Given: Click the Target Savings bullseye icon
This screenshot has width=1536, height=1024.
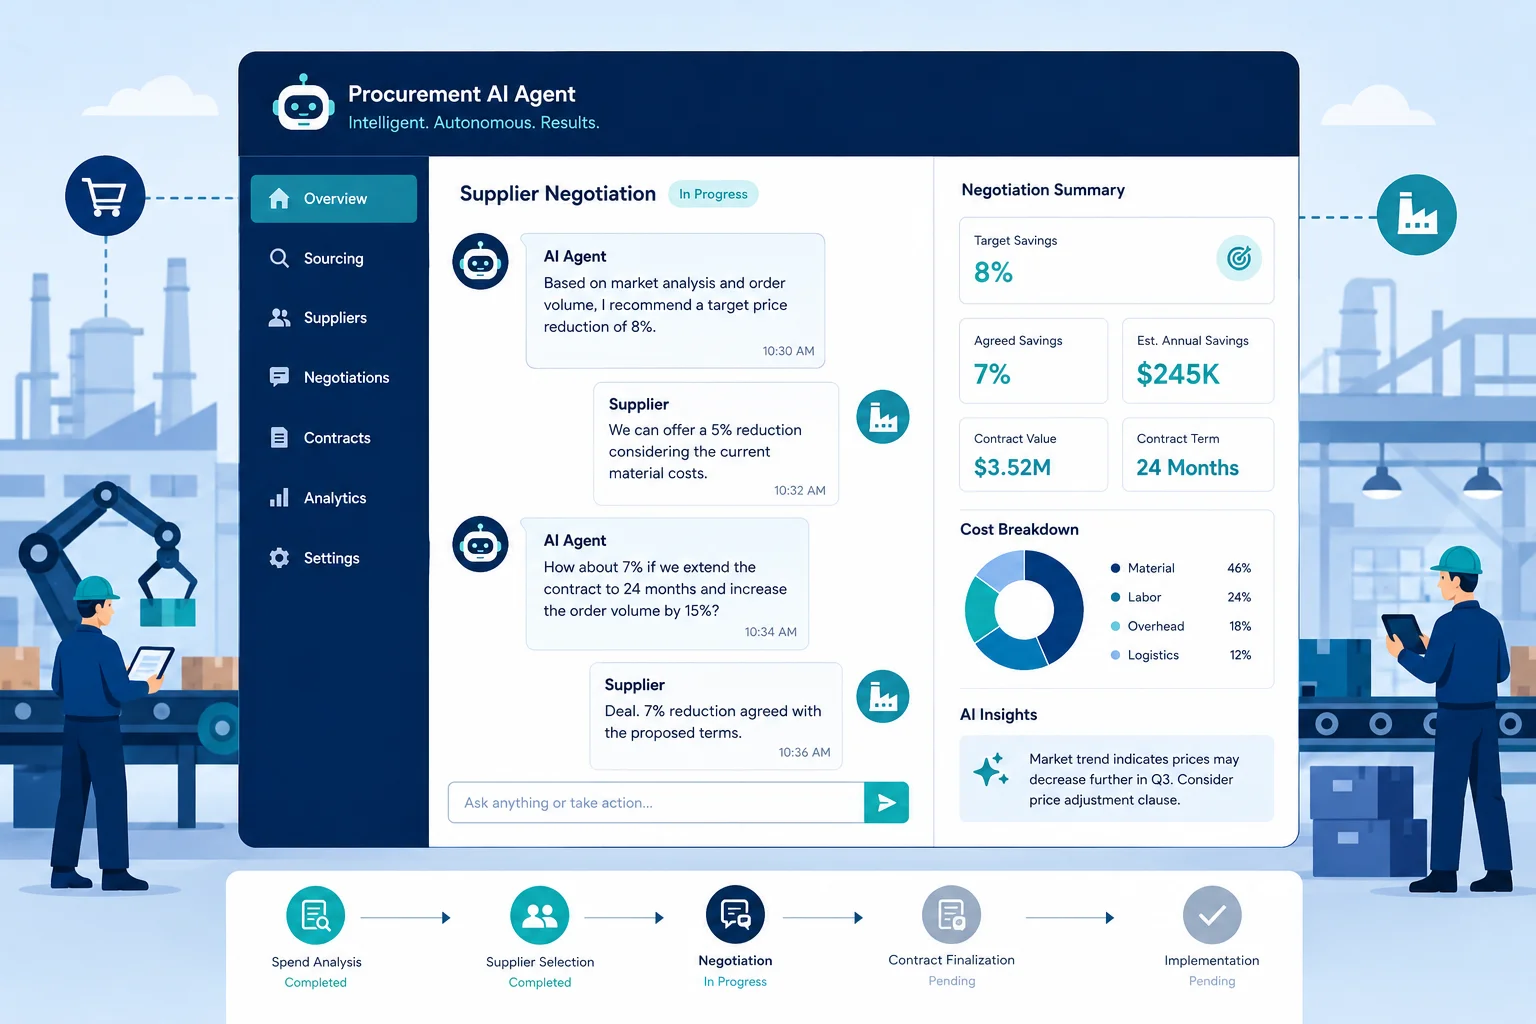Looking at the screenshot, I should (1239, 259).
